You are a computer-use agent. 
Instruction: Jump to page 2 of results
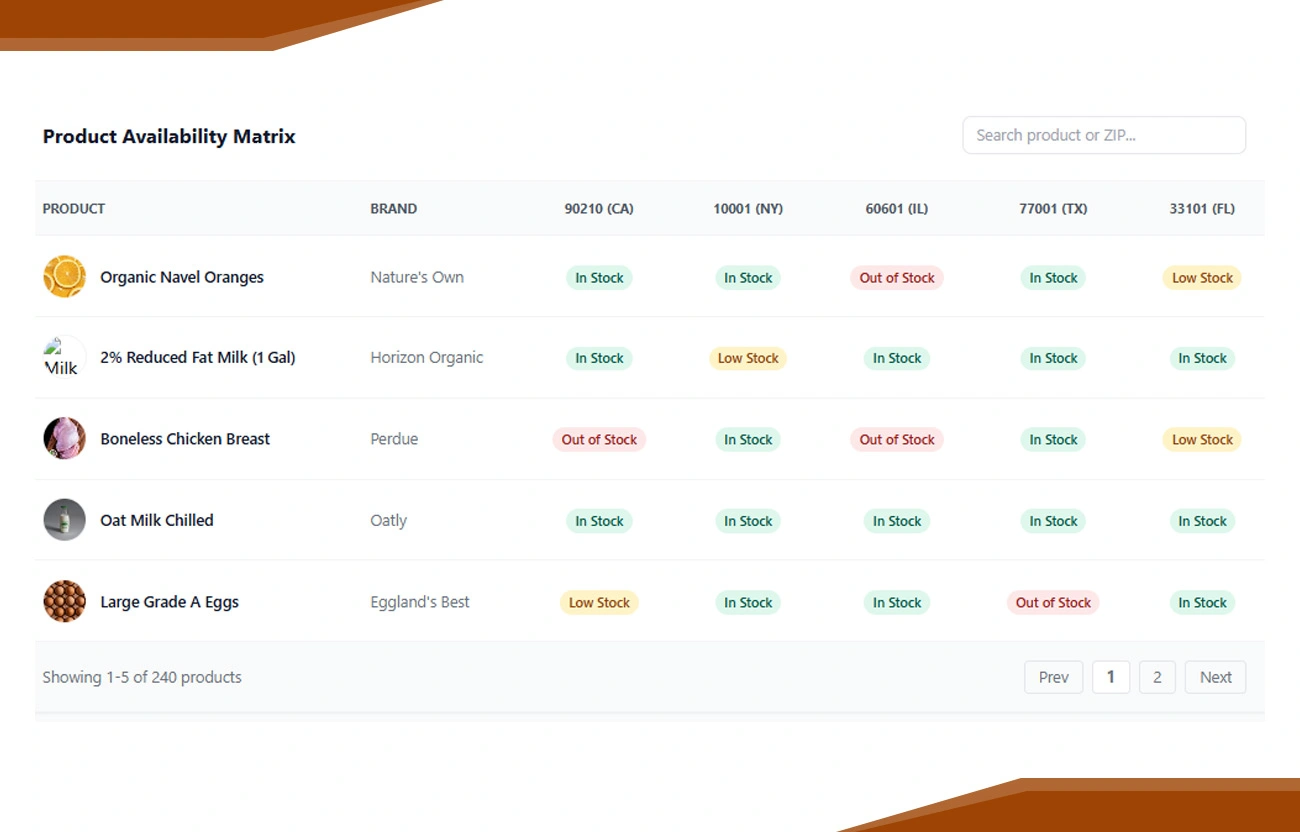coord(1157,677)
